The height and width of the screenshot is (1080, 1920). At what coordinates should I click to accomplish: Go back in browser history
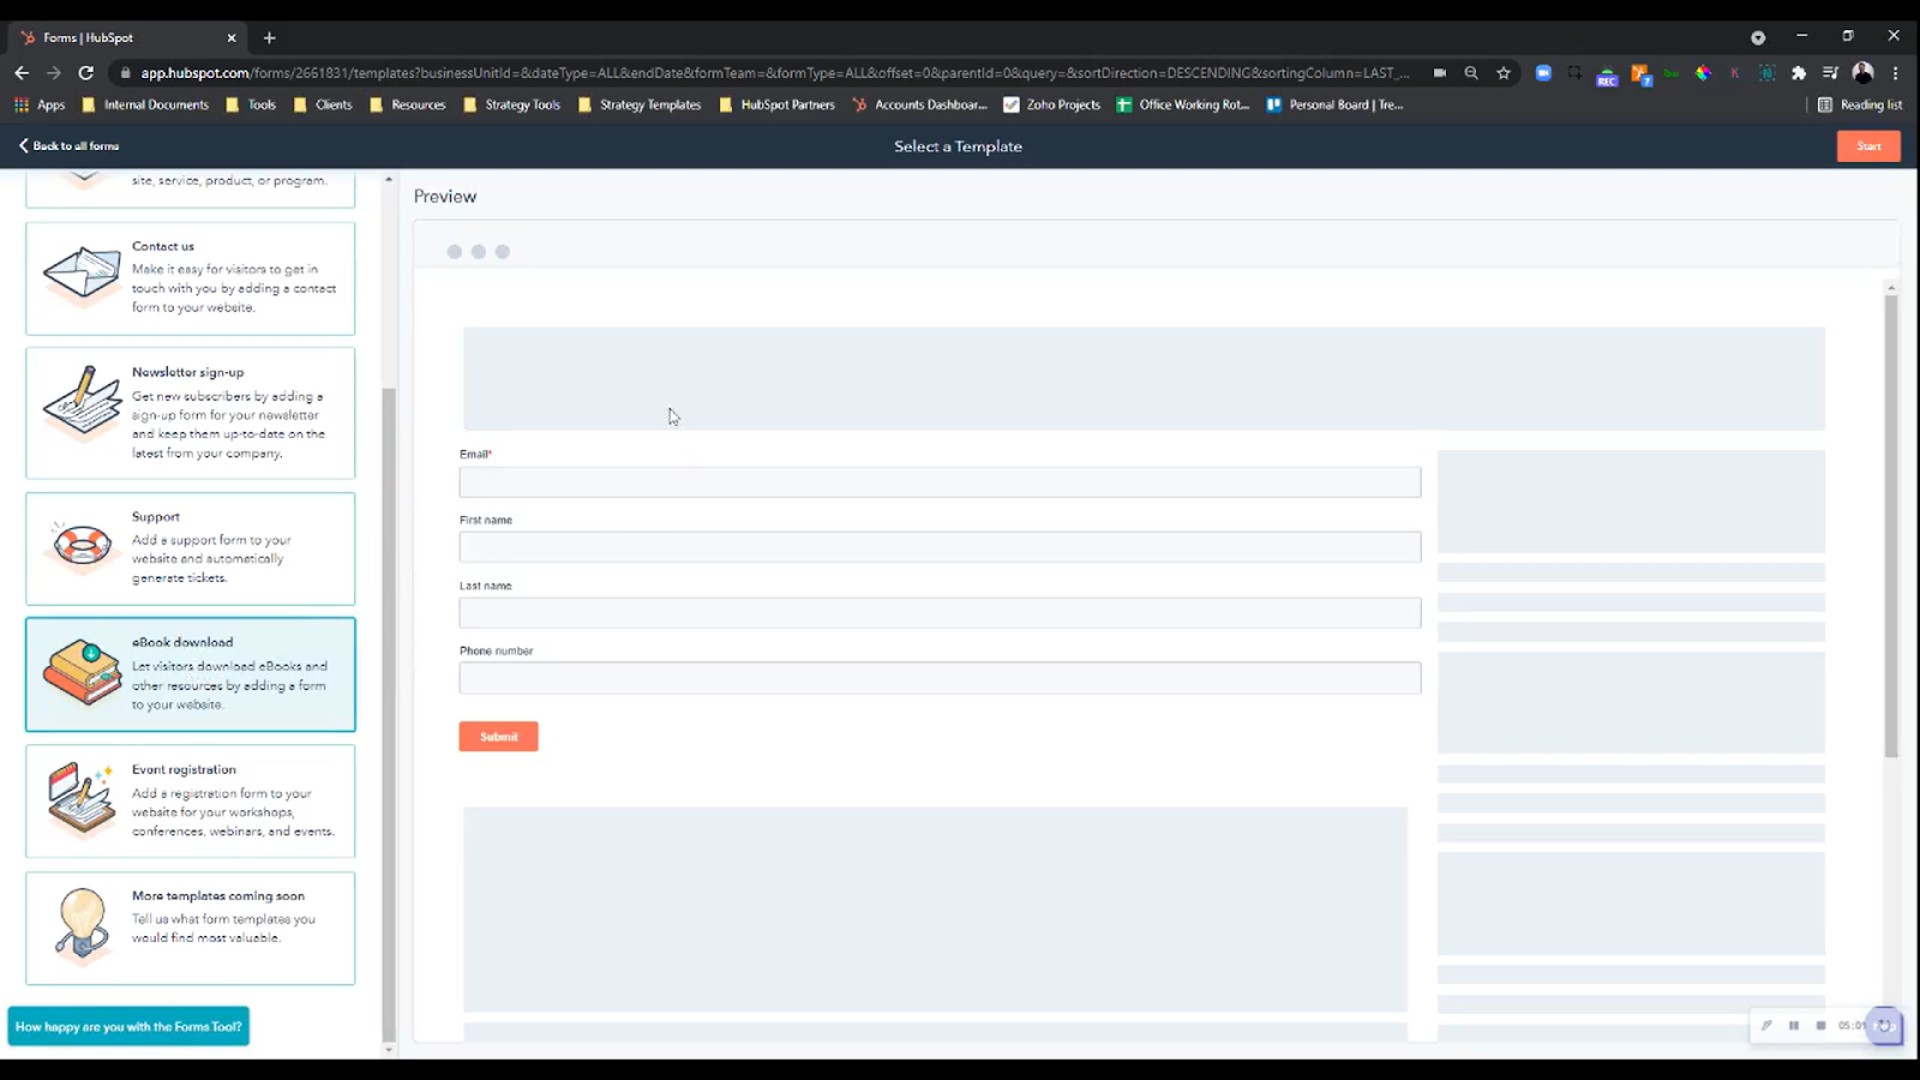[x=22, y=73]
